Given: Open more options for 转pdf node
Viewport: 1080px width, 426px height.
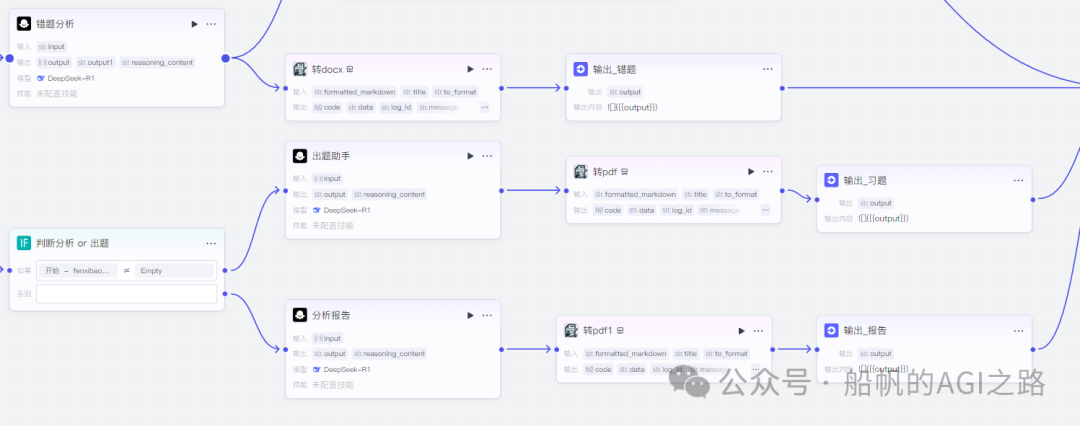Looking at the screenshot, I should (x=767, y=172).
